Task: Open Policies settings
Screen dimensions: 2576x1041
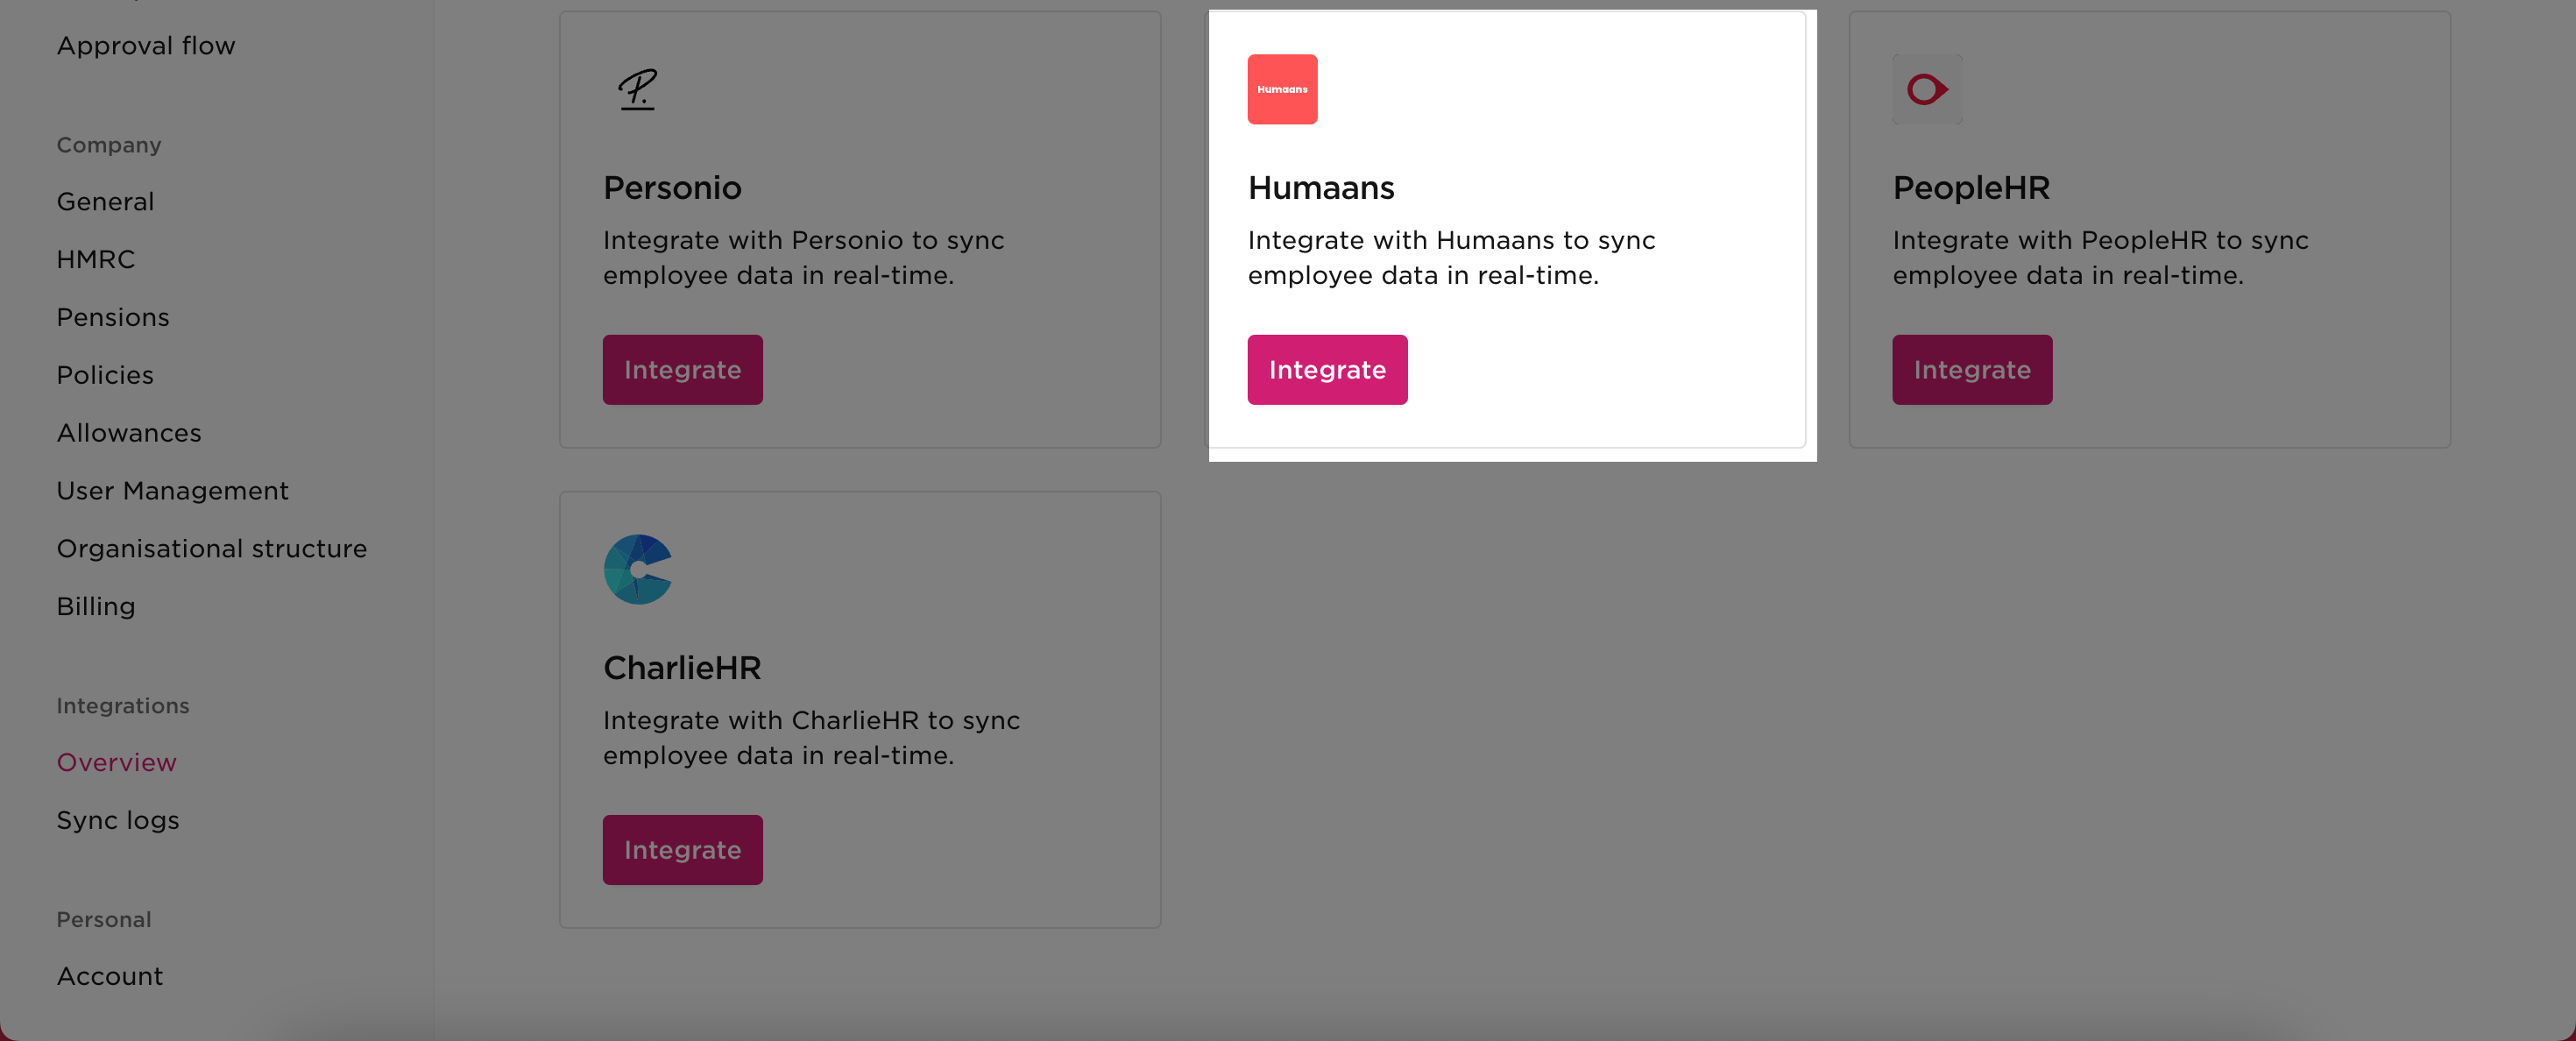Action: [x=105, y=375]
